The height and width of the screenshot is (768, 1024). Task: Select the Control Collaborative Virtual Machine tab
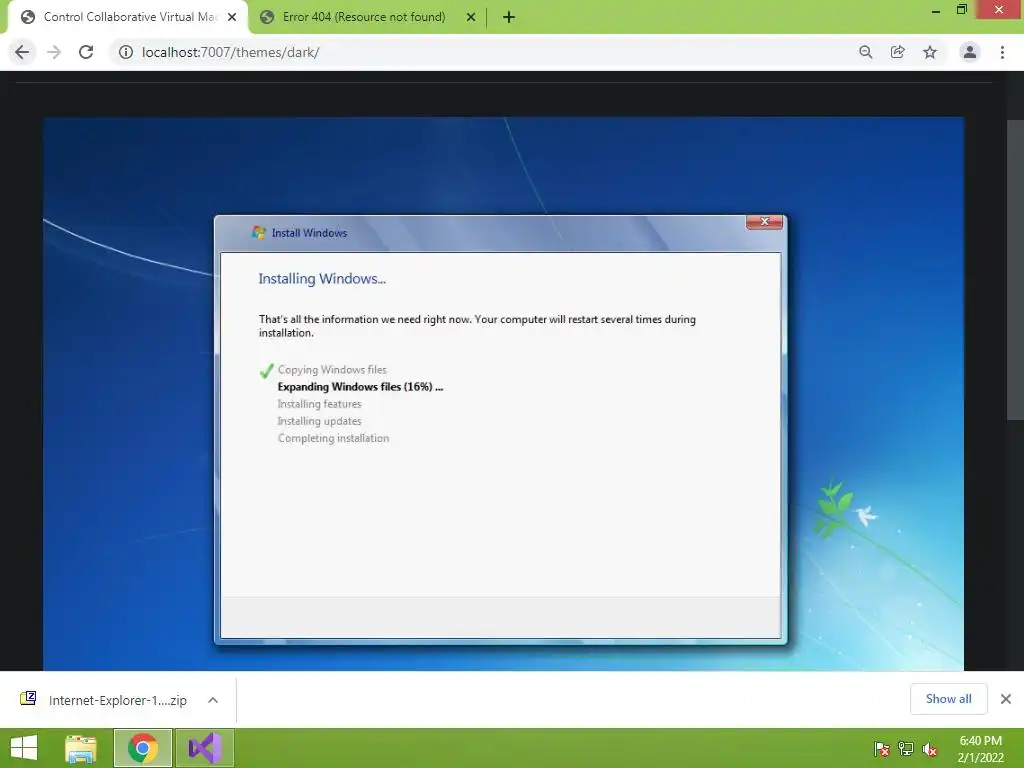(130, 17)
